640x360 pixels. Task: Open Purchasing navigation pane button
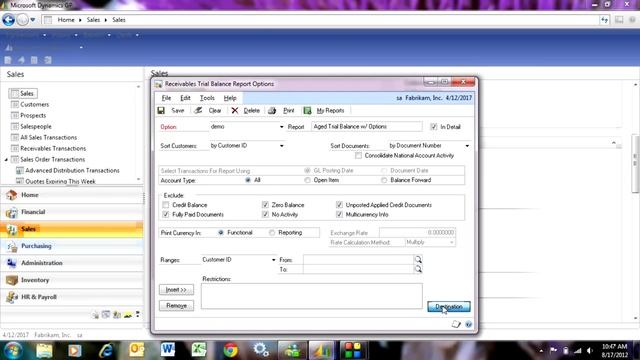72,246
